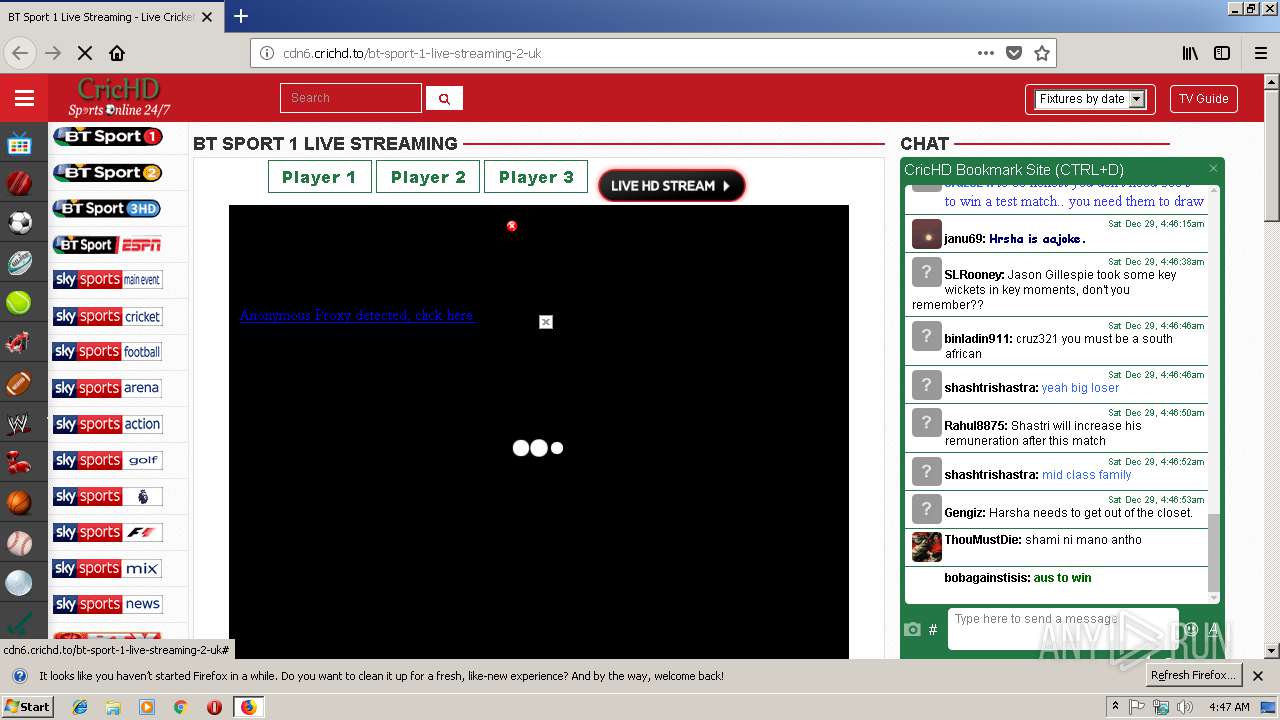Screen dimensions: 1280x720
Task: Open page actions three-dot menu
Action: point(986,53)
